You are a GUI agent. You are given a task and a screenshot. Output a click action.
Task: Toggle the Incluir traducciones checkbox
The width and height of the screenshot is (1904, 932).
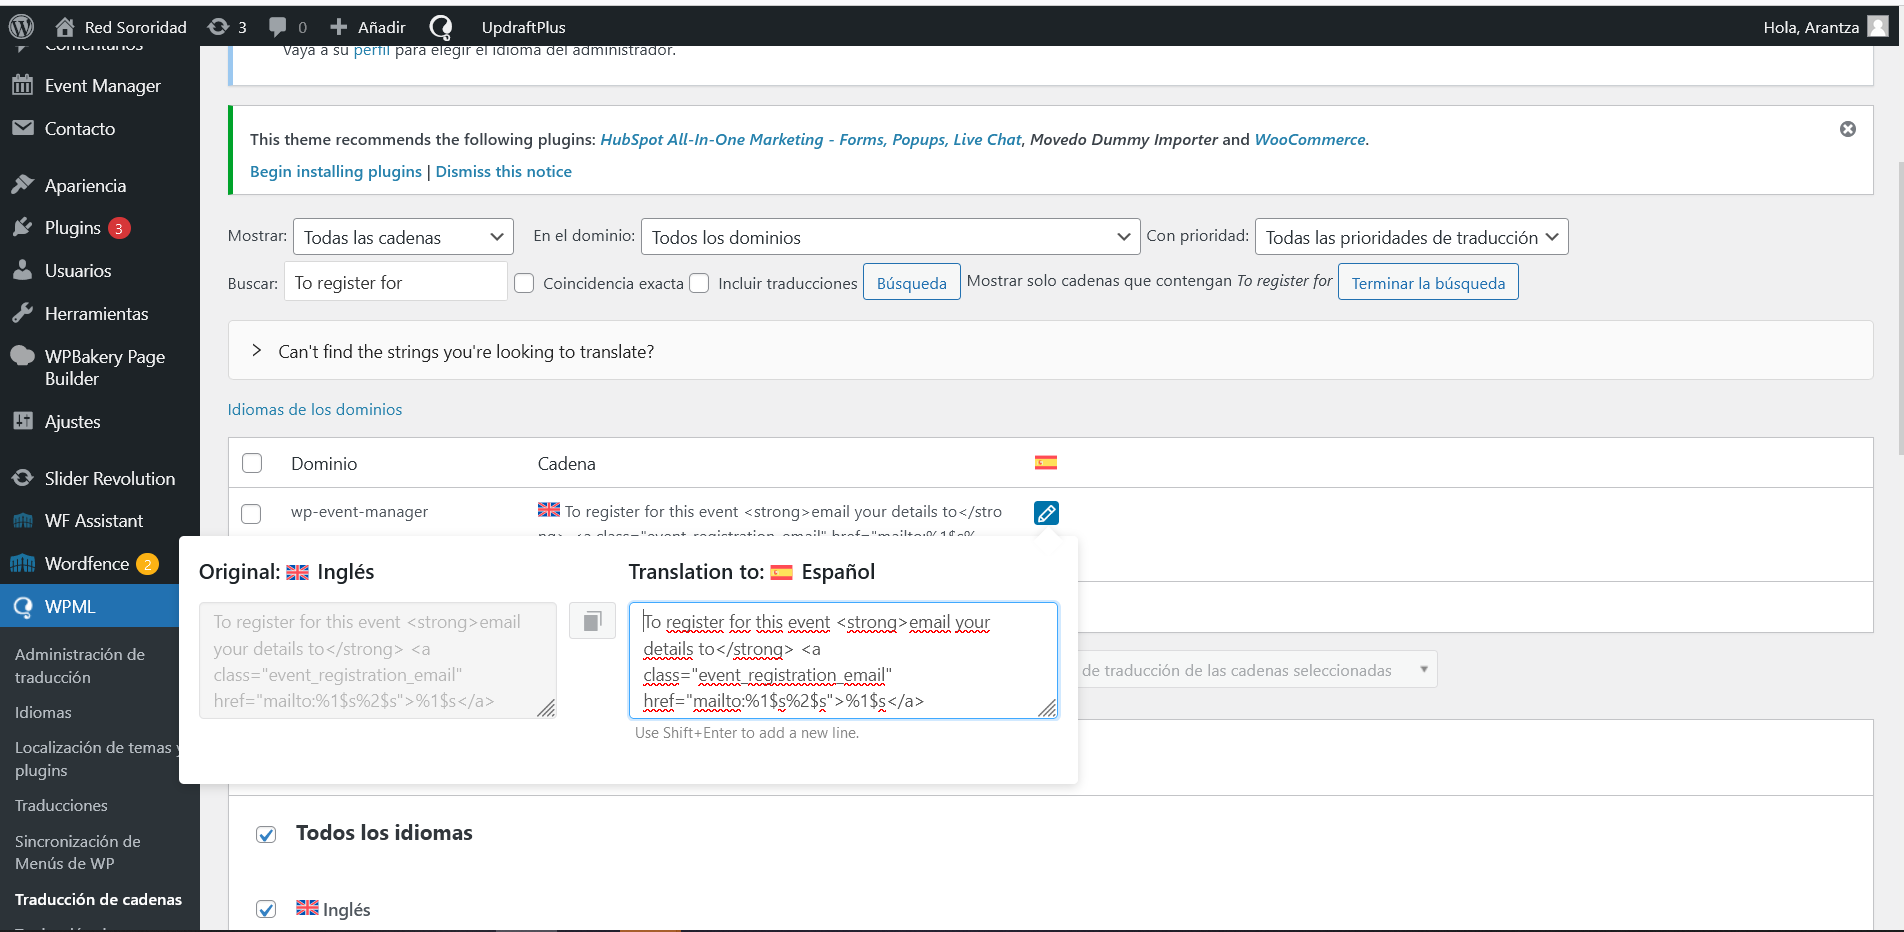pos(700,283)
